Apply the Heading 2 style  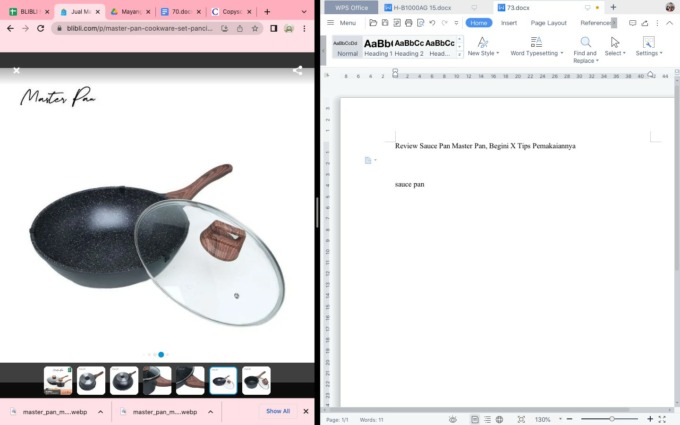[x=409, y=47]
